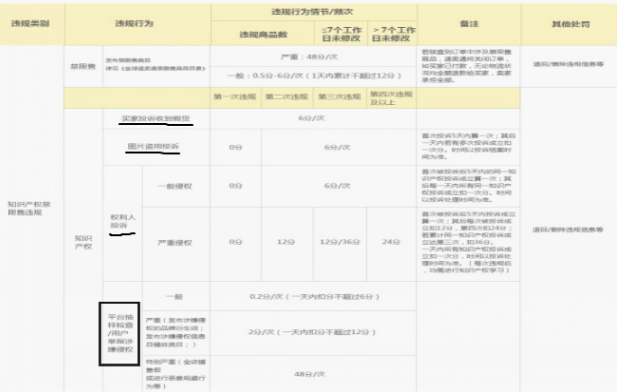The width and height of the screenshot is (617, 392).
Task: Click the ≤7个工作日未修改 sub-header
Action: (341, 34)
